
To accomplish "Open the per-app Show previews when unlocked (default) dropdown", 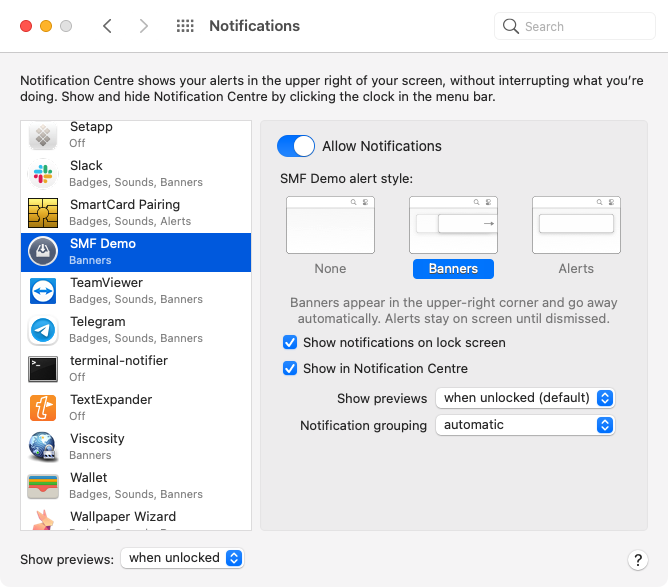I will click(525, 398).
